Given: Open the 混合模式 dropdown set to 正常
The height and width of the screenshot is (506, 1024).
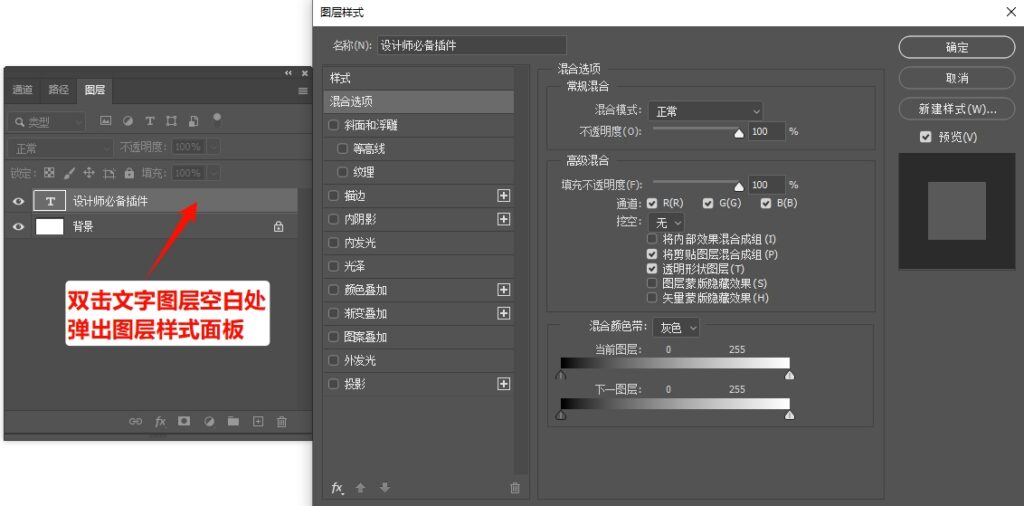Looking at the screenshot, I should pos(705,111).
